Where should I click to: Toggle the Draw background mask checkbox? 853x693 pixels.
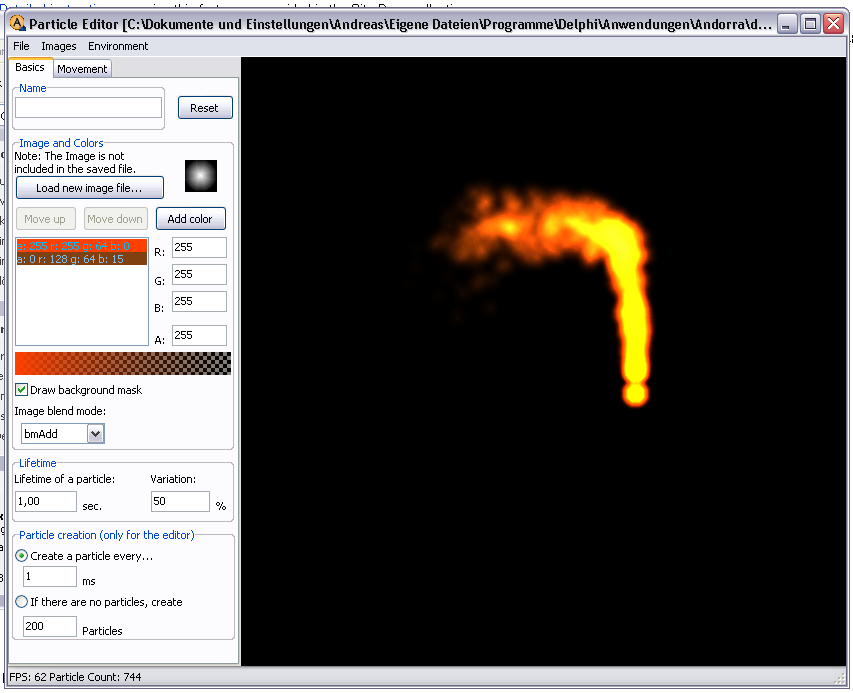click(22, 390)
